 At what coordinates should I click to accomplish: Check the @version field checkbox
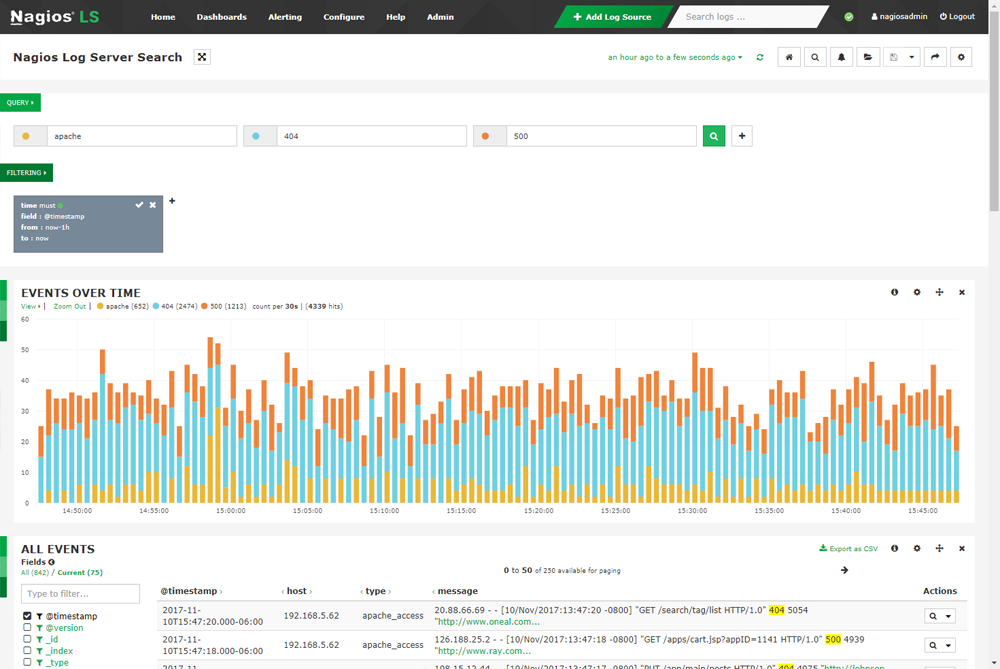(x=28, y=628)
